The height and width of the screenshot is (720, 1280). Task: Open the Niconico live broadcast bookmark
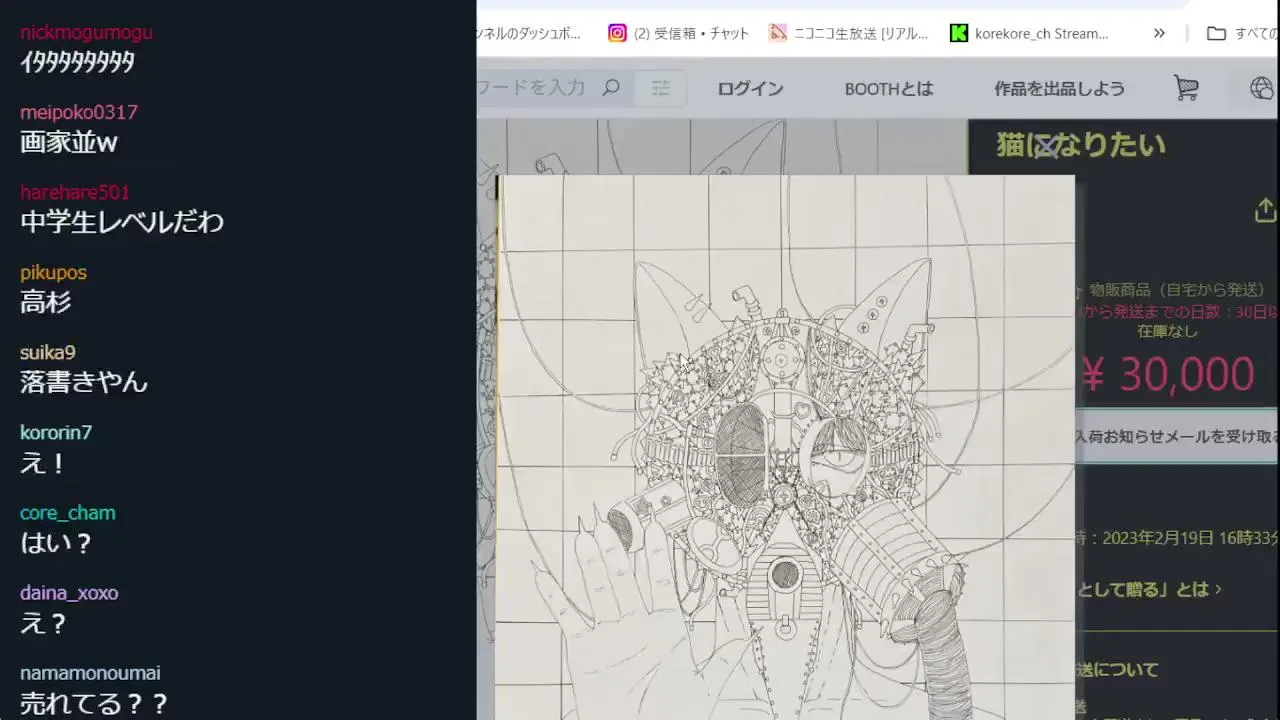[x=849, y=33]
